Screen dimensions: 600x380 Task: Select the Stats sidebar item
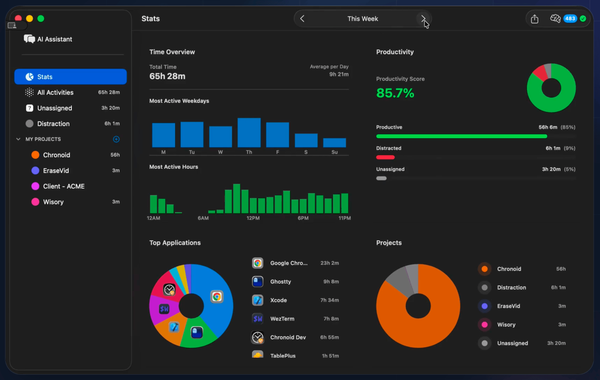click(x=70, y=77)
